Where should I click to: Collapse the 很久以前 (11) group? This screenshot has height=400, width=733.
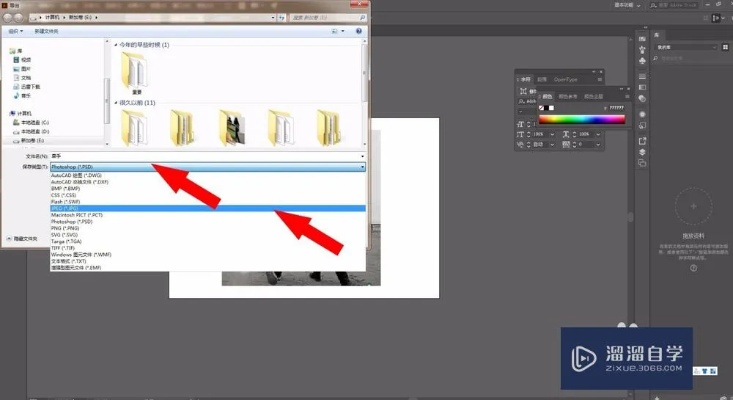(116, 103)
